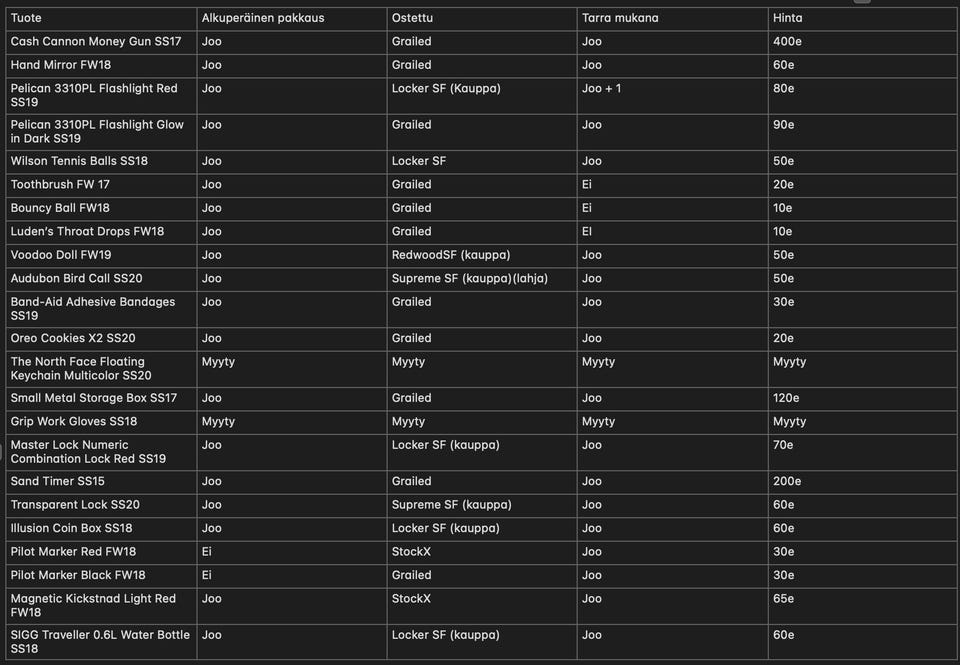Click the RedwoodSF (kauppa) cell
The height and width of the screenshot is (665, 960).
(451, 255)
